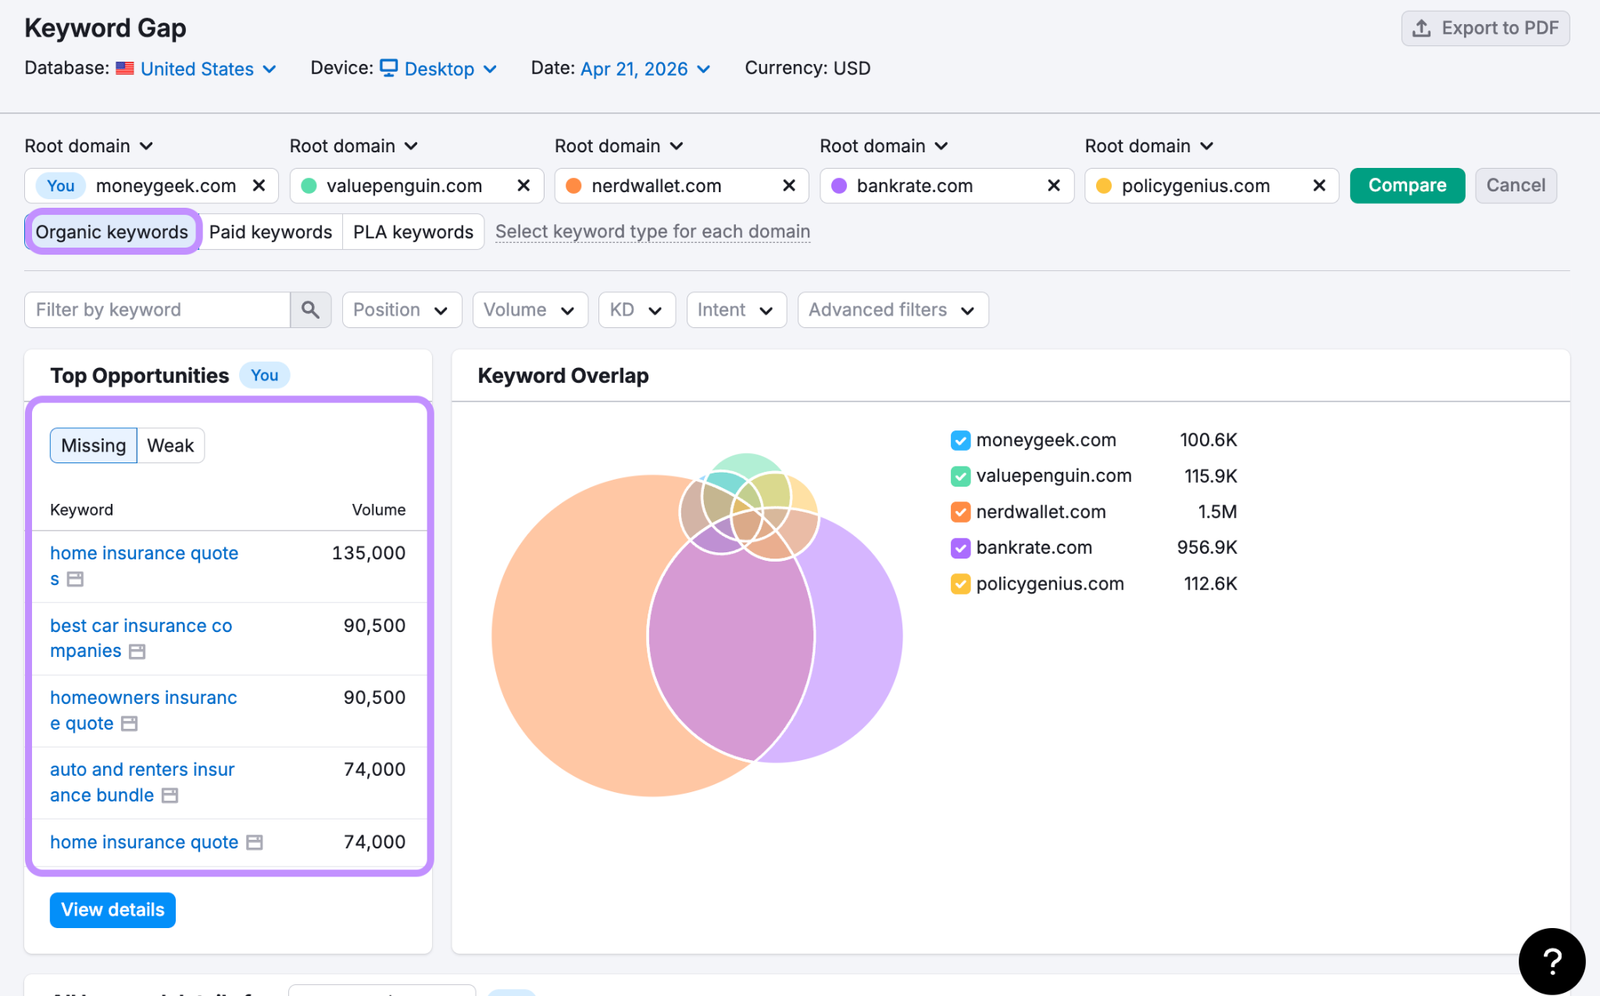Uncheck valuepenguin.com in overlap legend

(960, 476)
